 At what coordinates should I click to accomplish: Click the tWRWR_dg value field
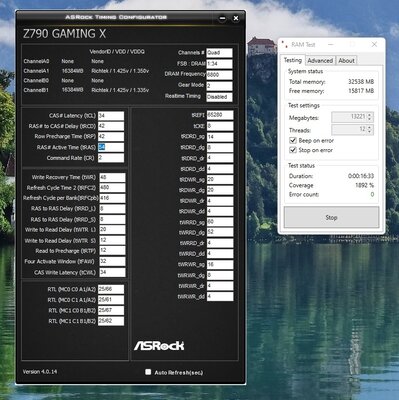point(220,275)
